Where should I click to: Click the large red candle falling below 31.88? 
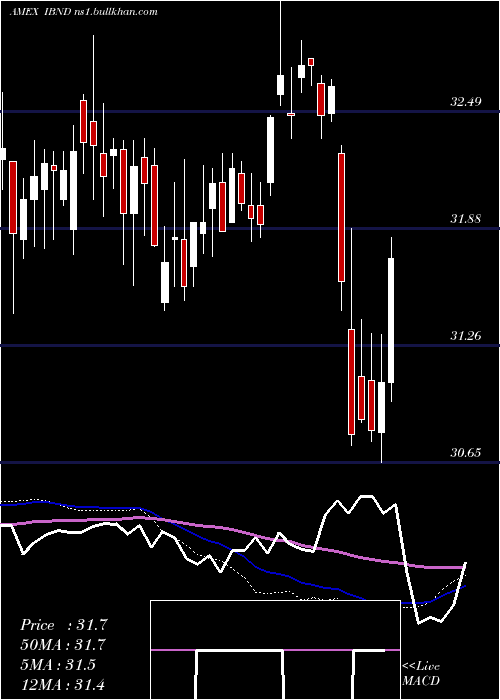[342, 217]
